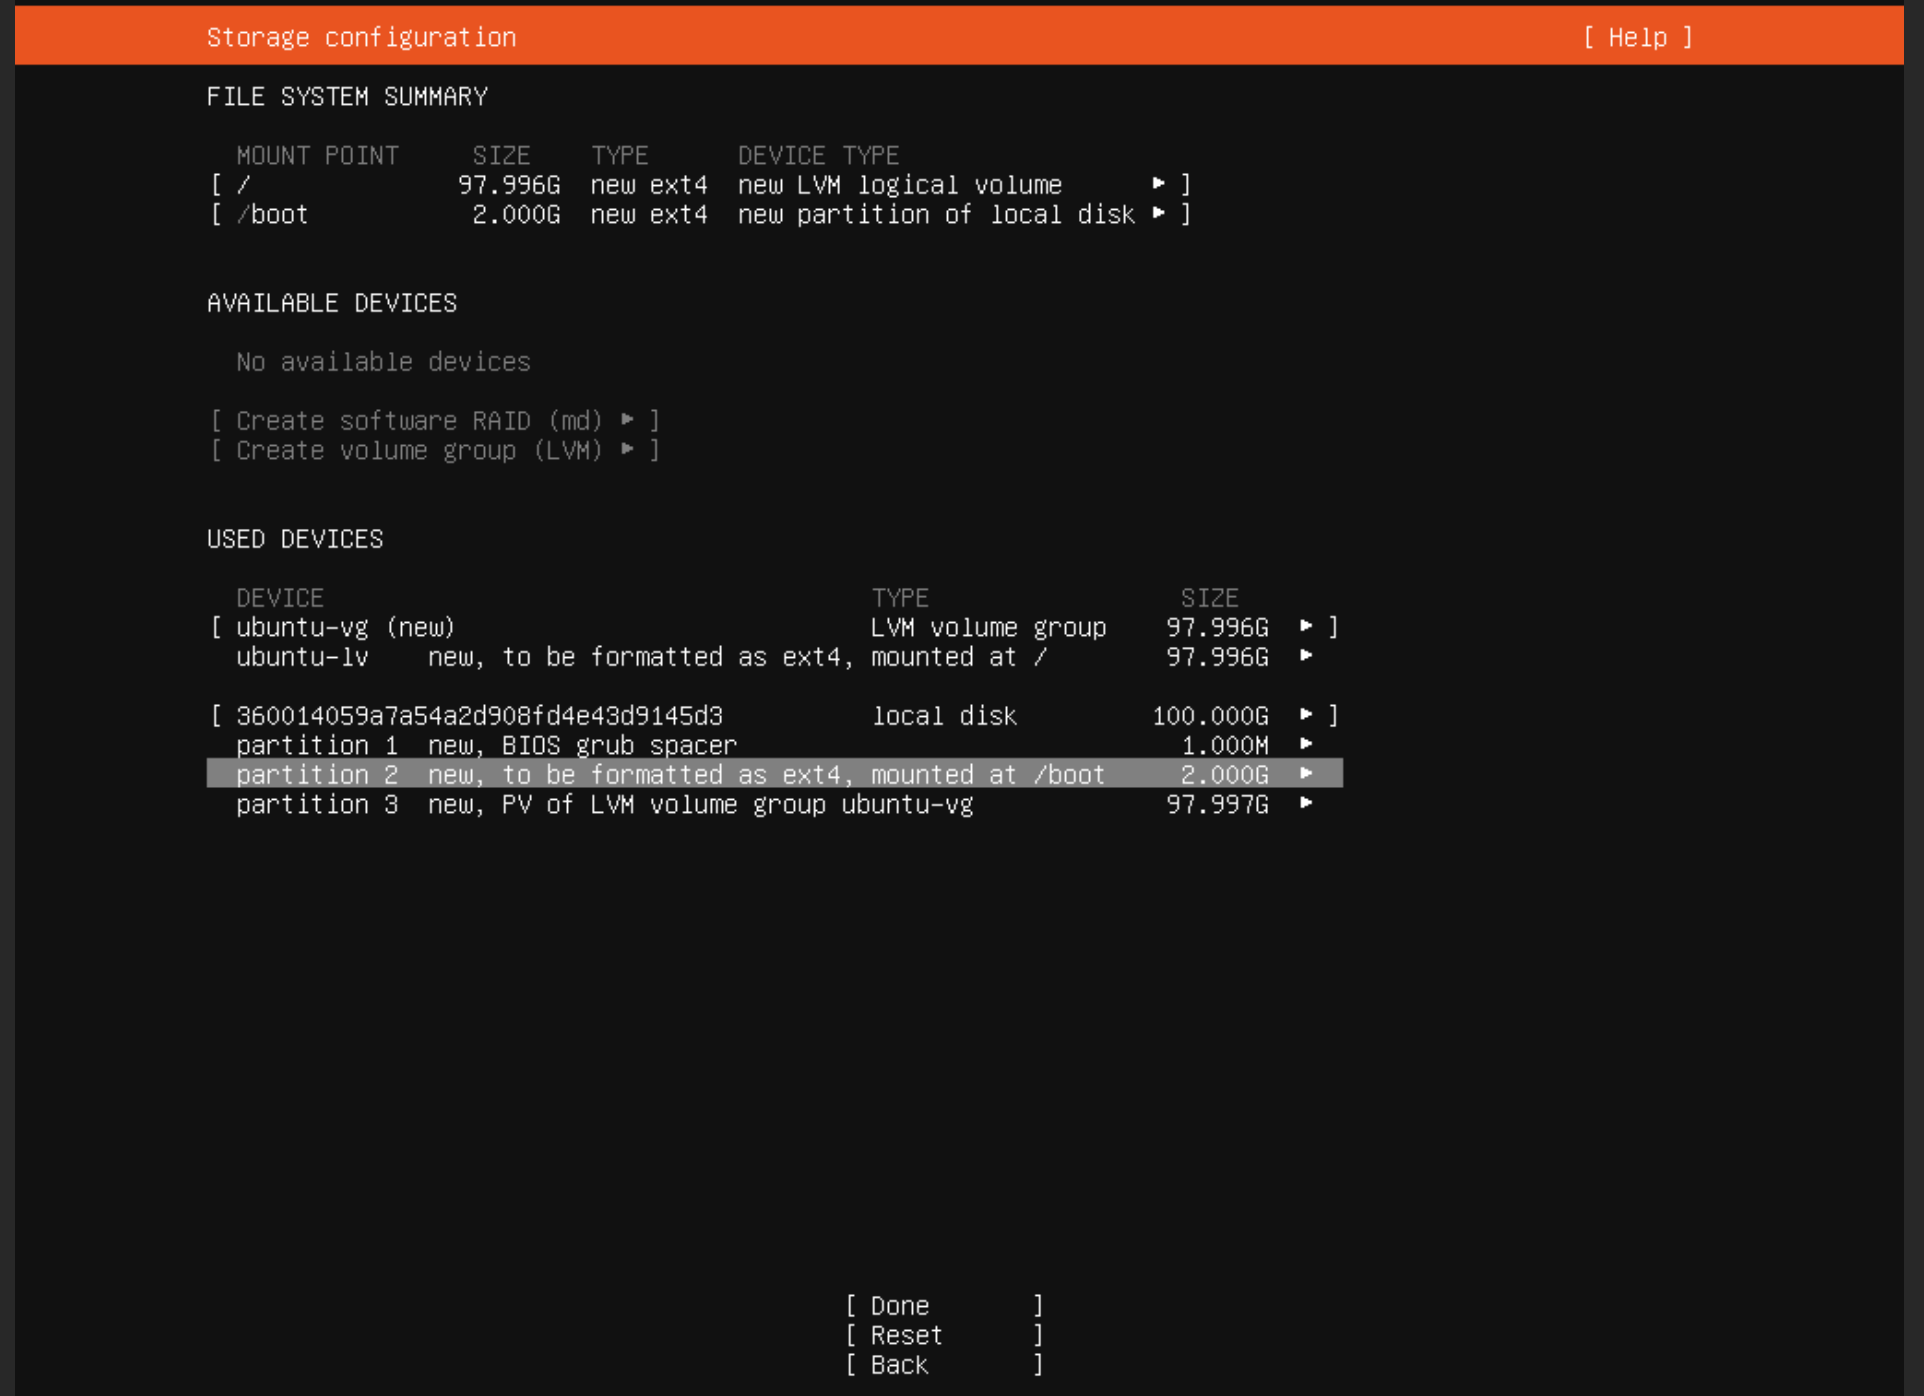1924x1396 pixels.
Task: Click arrow on highlighted partition 2 row
Action: [x=1306, y=775]
